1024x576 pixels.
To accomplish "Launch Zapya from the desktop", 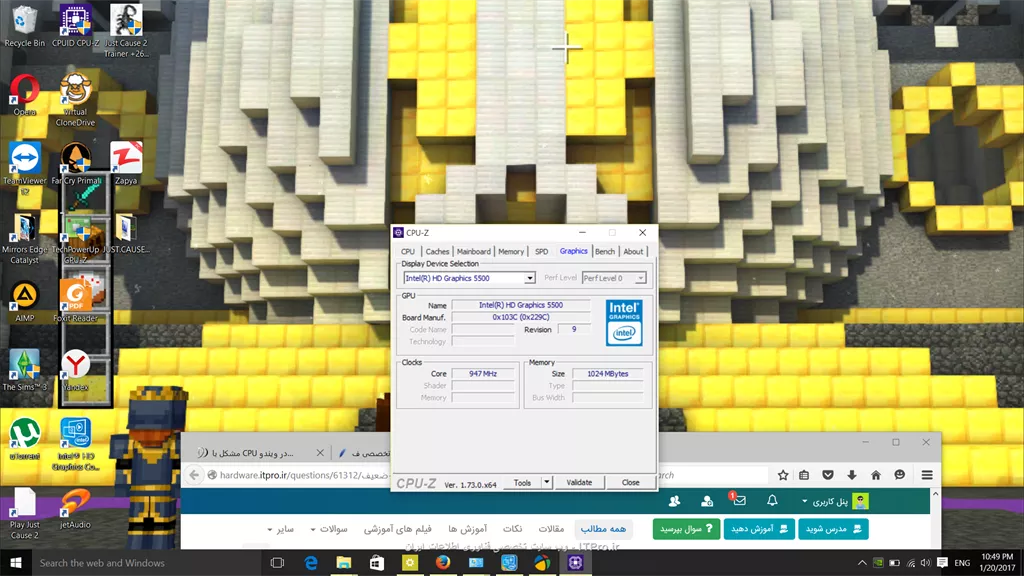I will coord(126,163).
